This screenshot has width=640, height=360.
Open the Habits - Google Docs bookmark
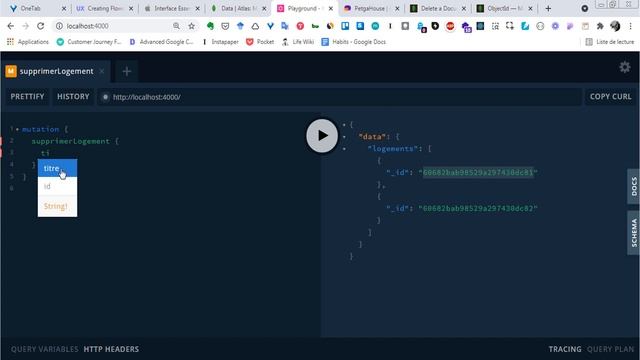353,42
